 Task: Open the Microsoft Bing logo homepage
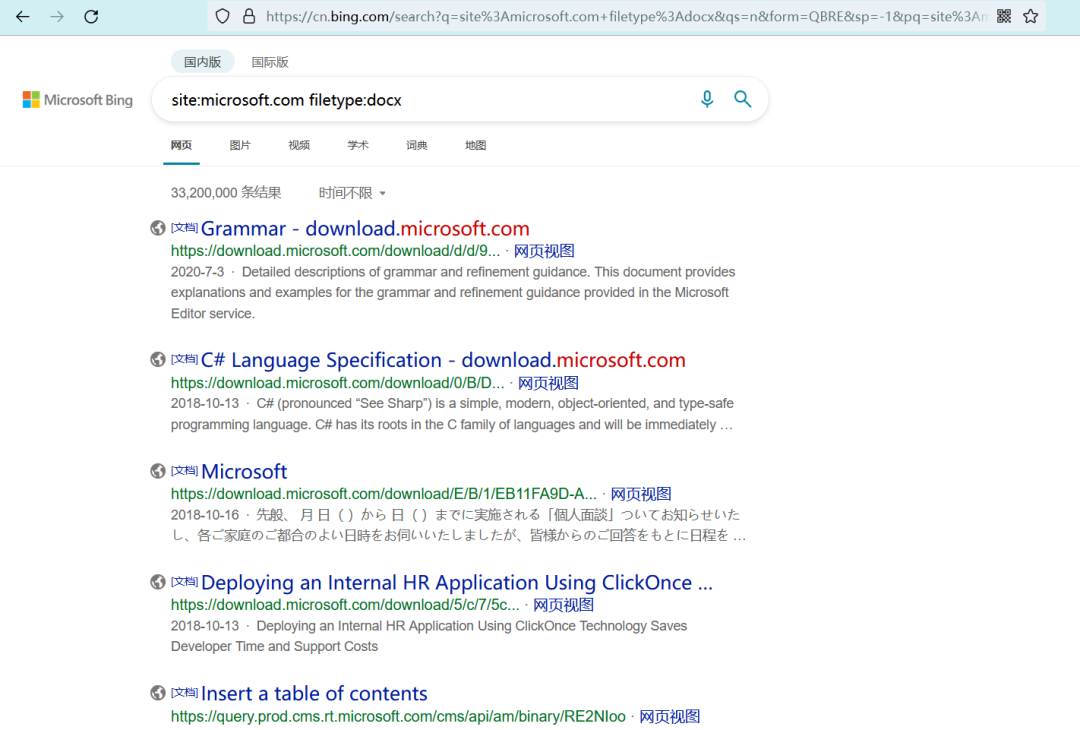pyautogui.click(x=78, y=100)
